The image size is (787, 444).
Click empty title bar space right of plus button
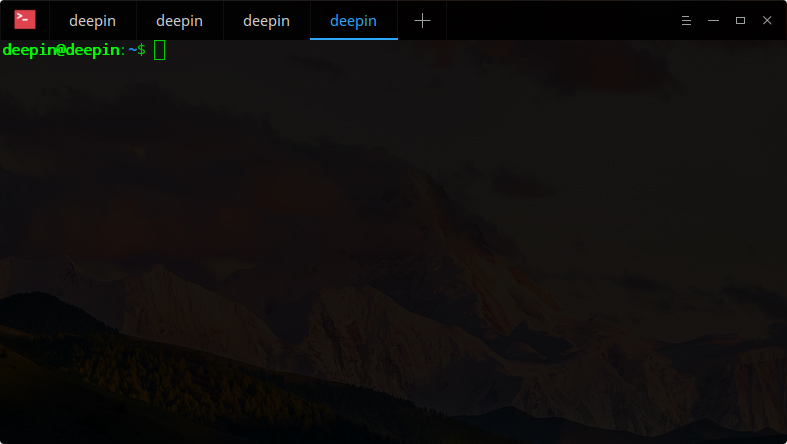[x=560, y=20]
